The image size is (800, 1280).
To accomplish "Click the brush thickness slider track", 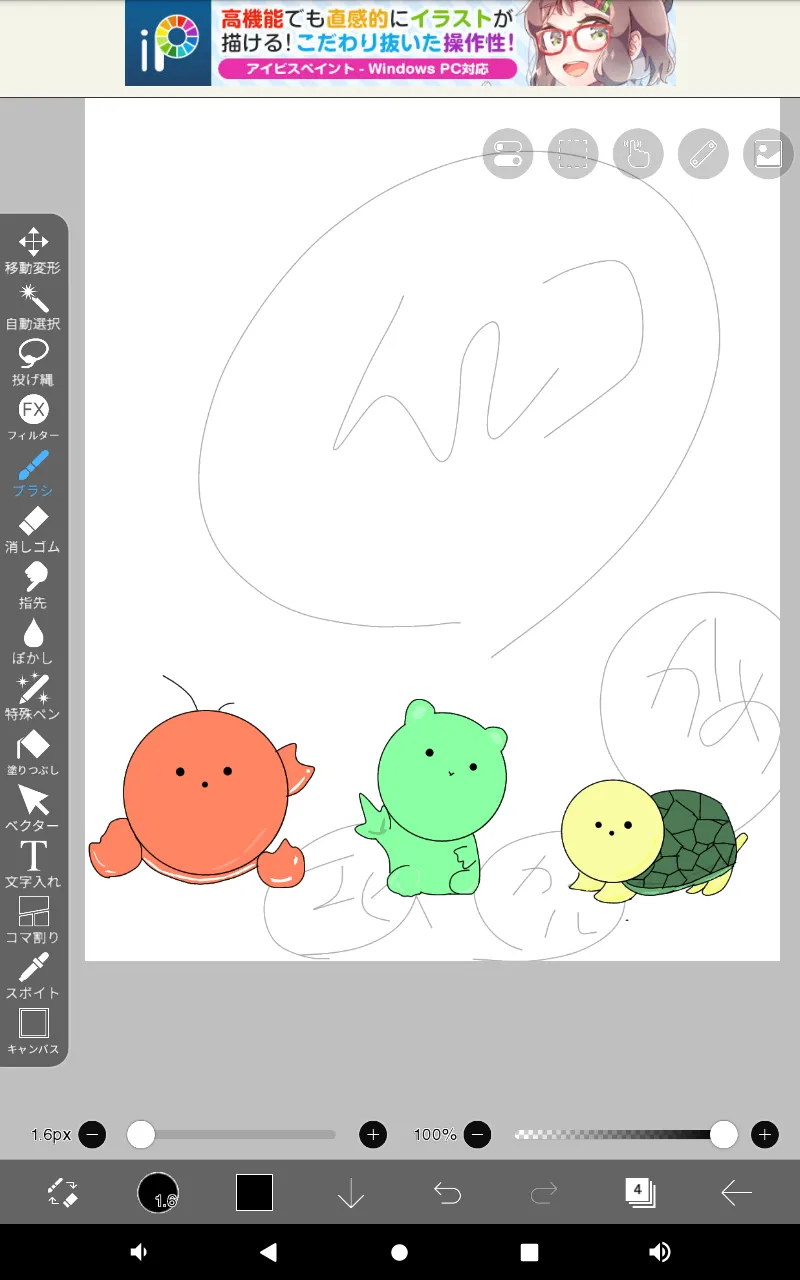I will click(232, 1134).
